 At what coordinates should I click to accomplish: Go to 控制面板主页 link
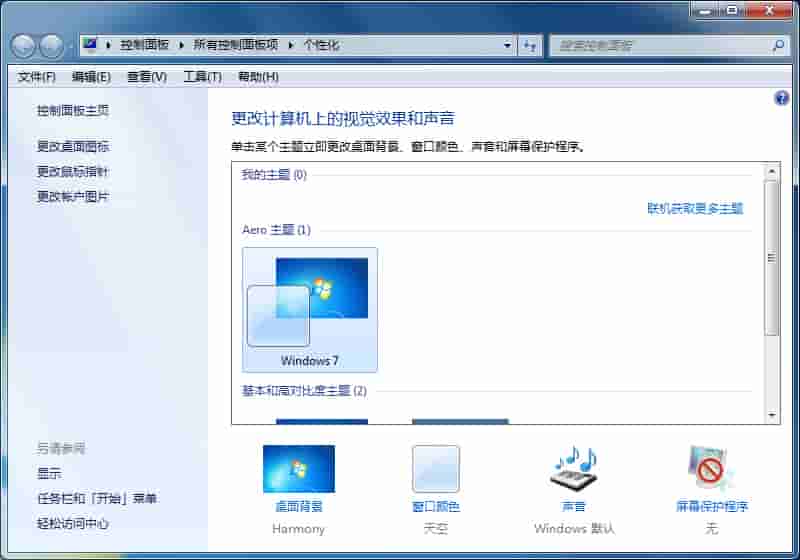click(73, 110)
